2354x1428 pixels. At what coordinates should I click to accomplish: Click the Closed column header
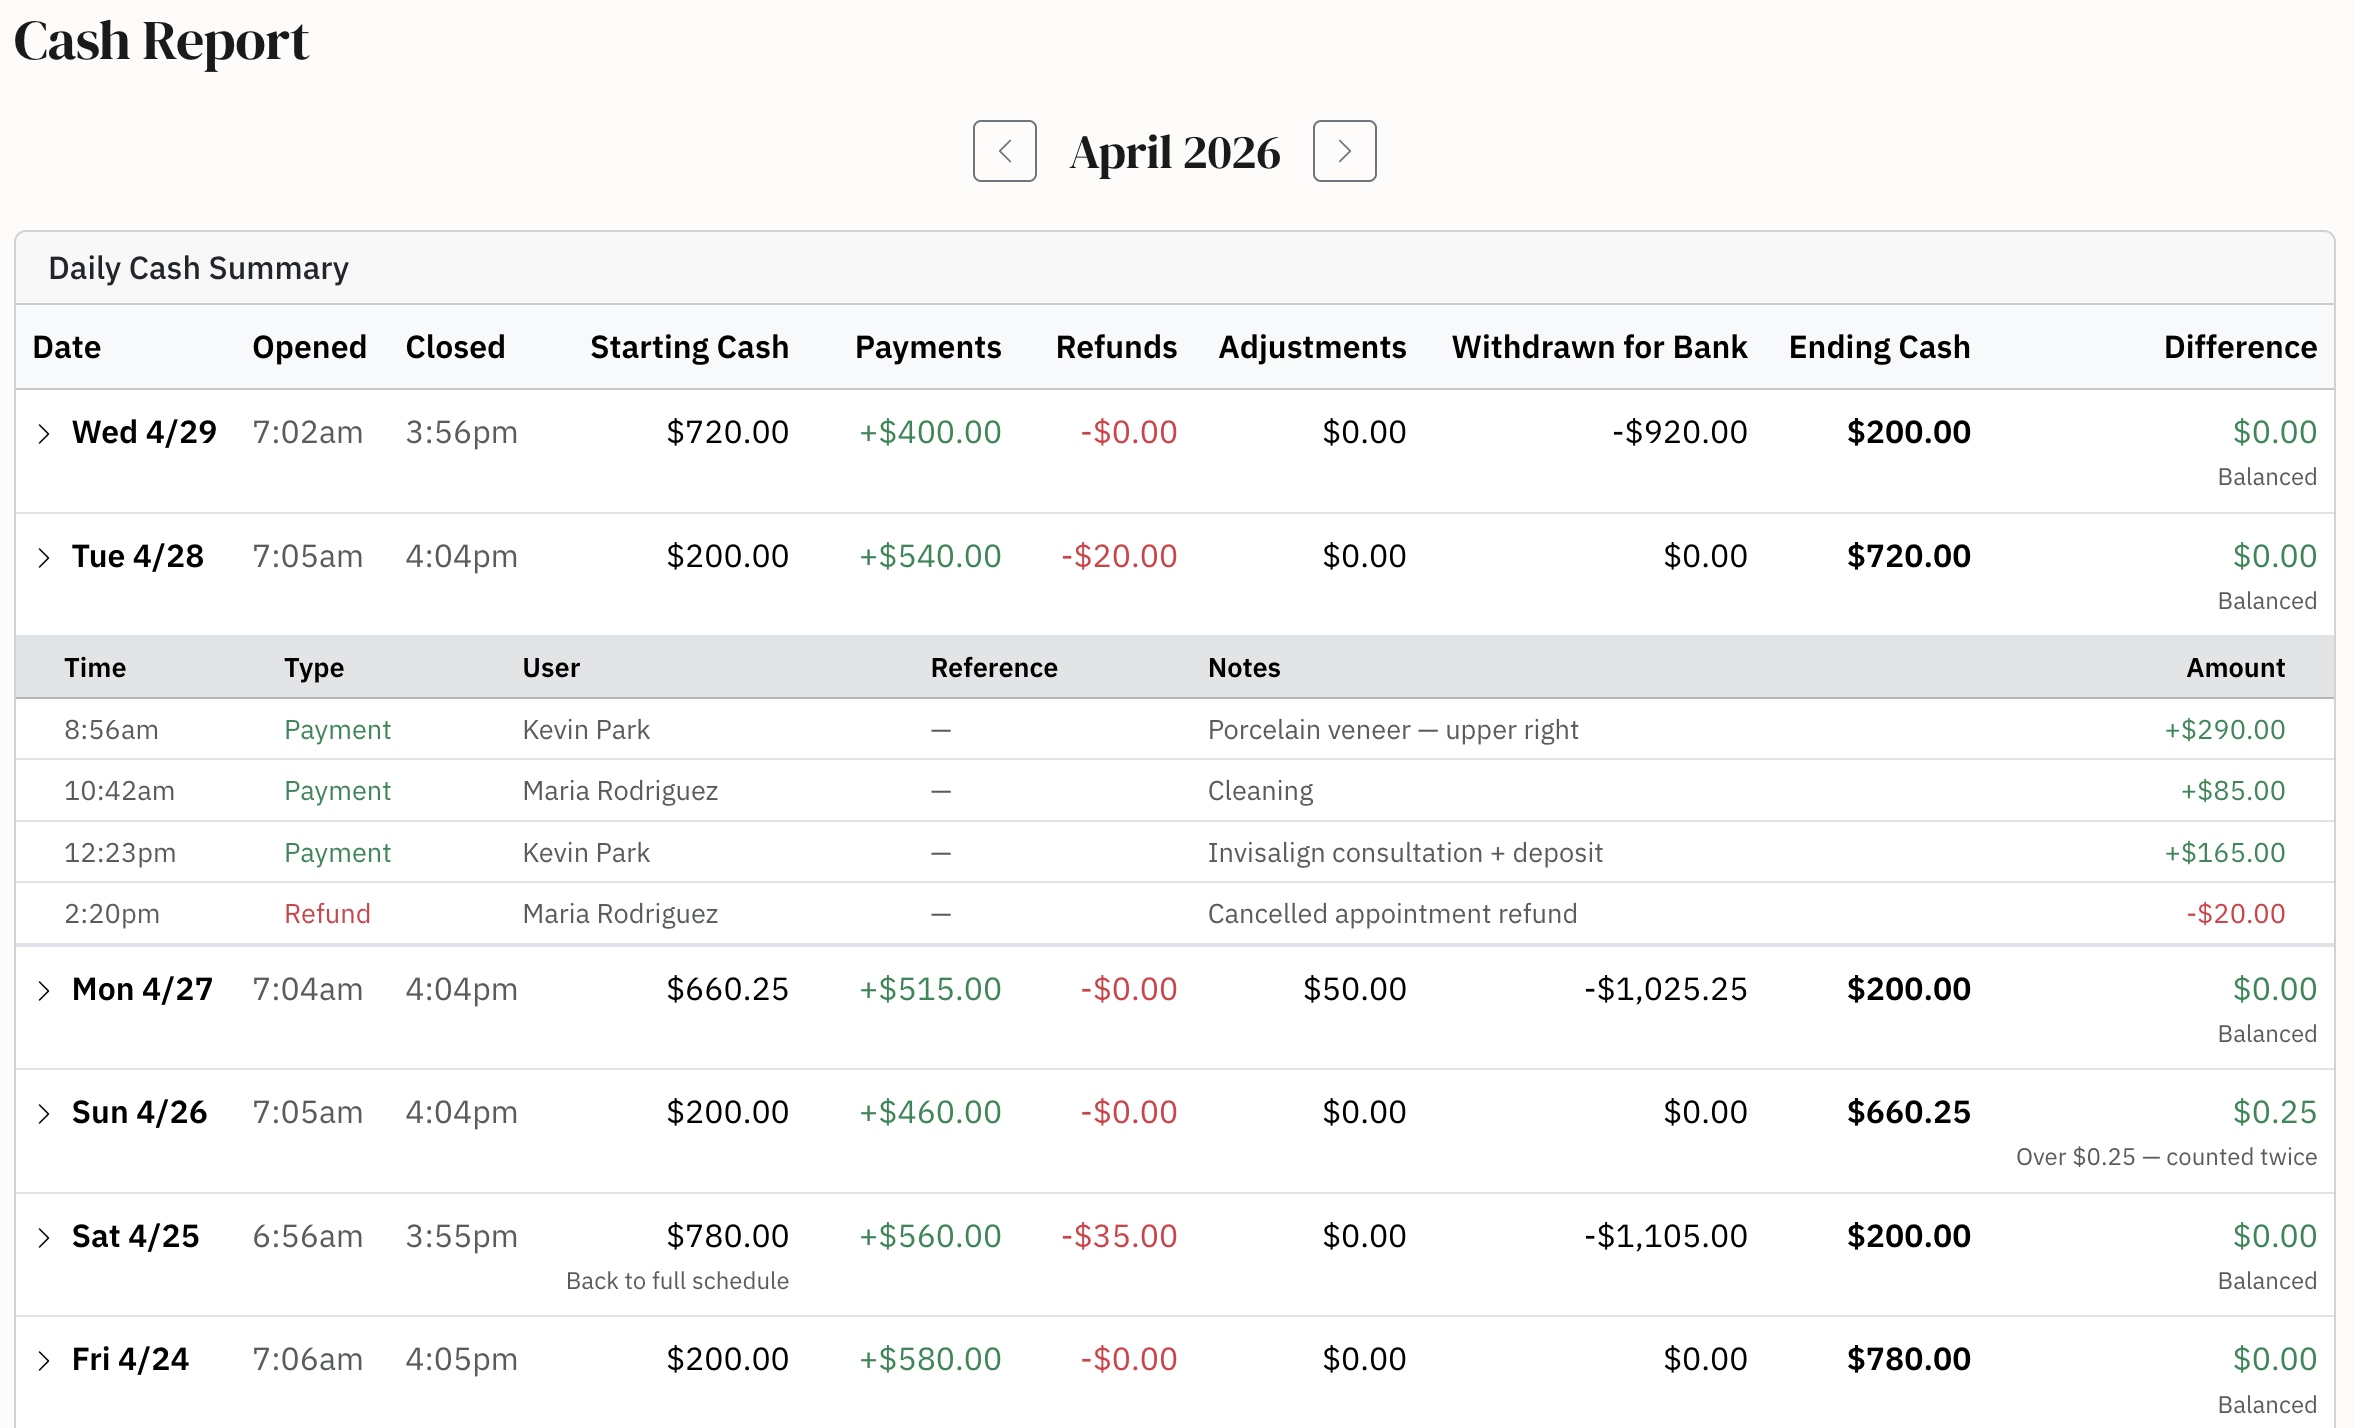[x=455, y=347]
